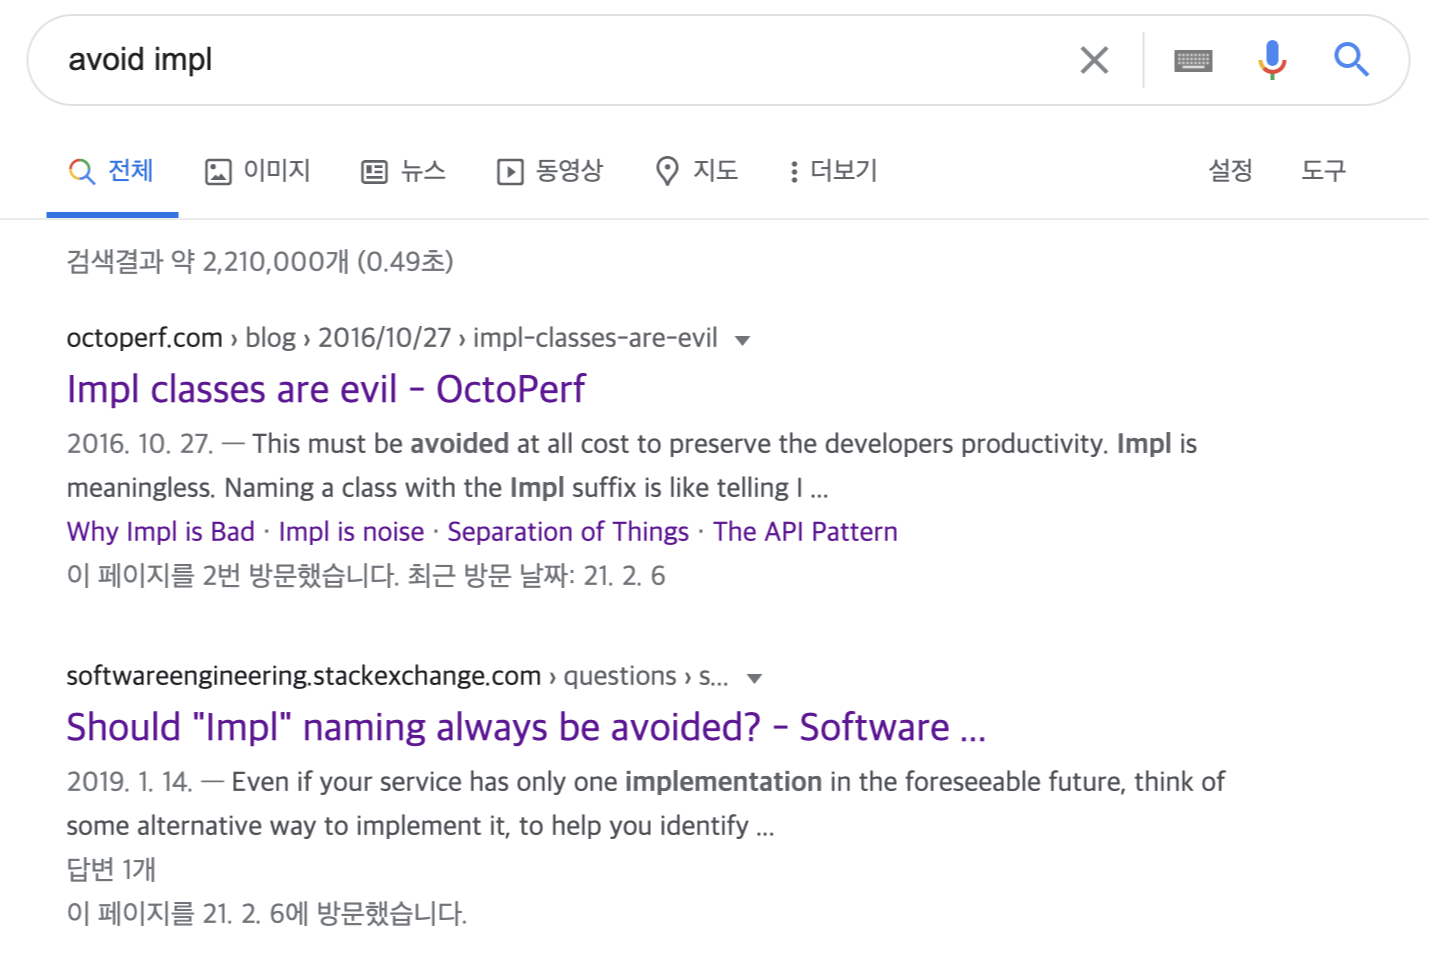Click the '이 페이지를 21. 2. 6에 방문했습니다' note

(267, 913)
